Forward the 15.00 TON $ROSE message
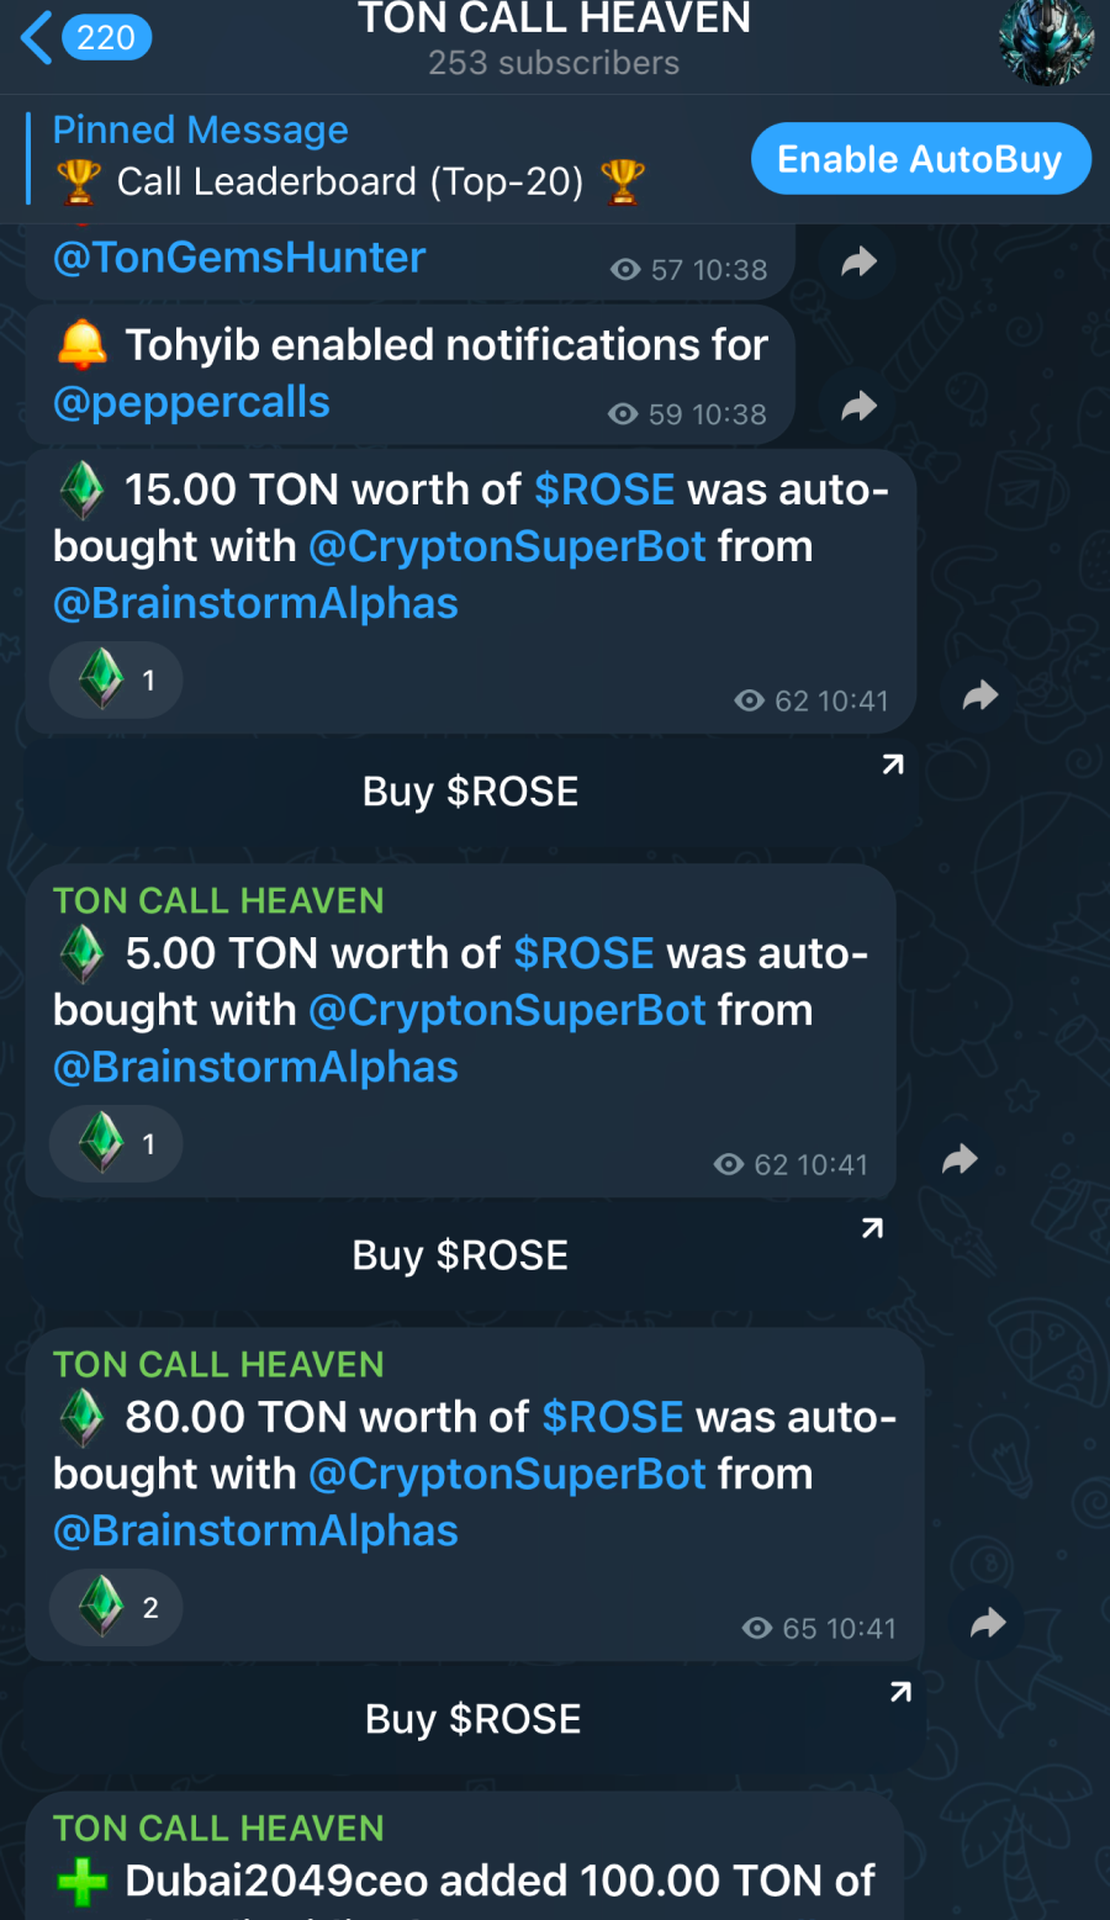 980,695
